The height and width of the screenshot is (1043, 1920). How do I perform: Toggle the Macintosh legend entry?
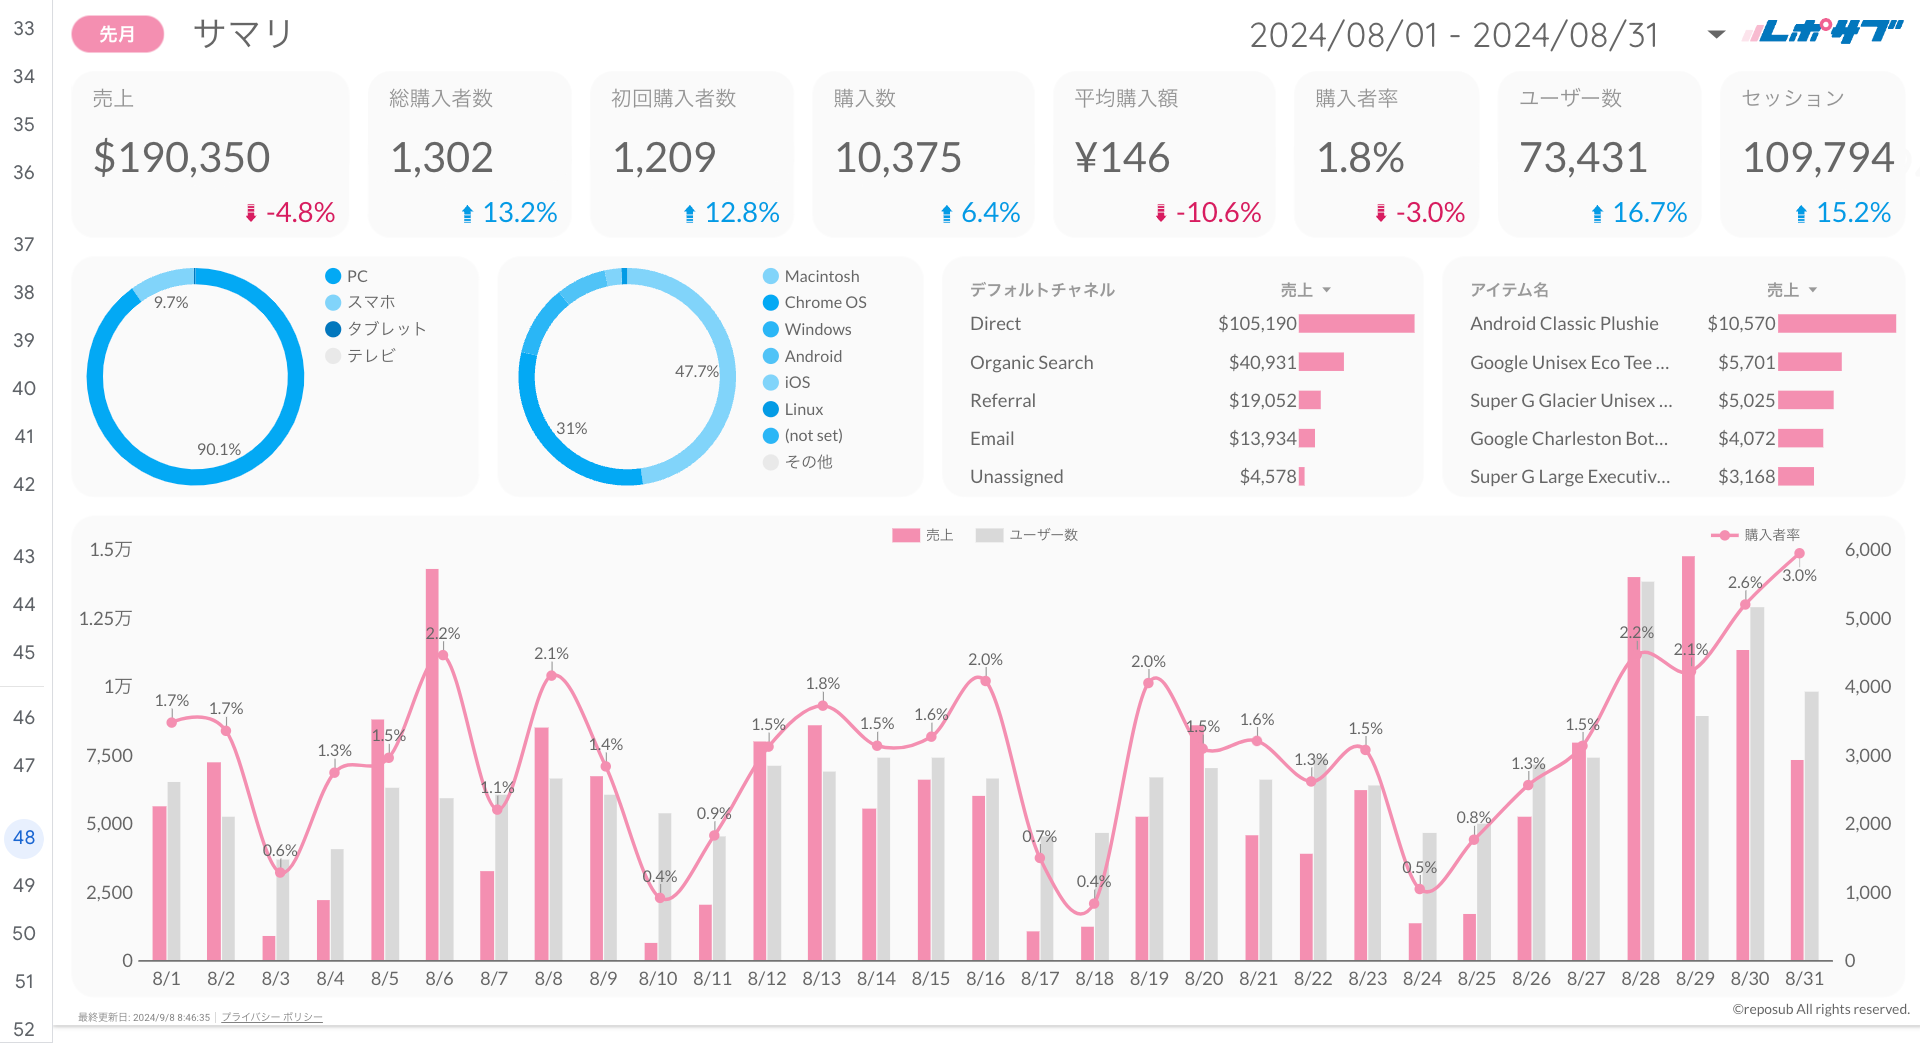tap(821, 276)
